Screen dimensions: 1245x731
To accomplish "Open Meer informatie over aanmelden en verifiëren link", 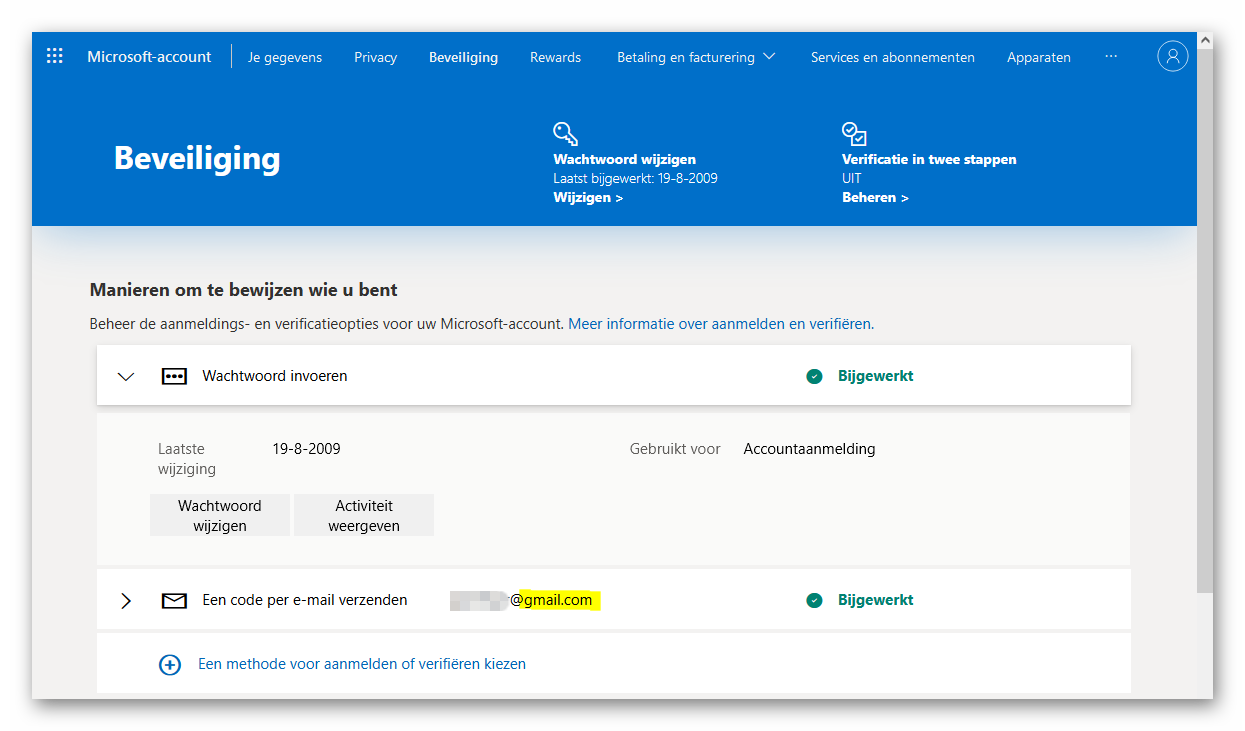I will [720, 324].
